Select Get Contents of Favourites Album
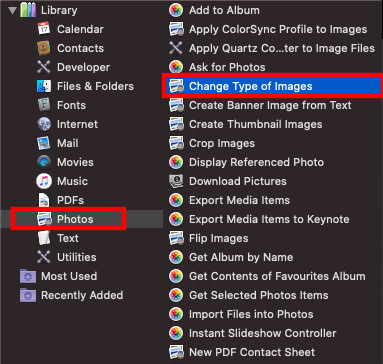This screenshot has width=383, height=364. tap(277, 276)
